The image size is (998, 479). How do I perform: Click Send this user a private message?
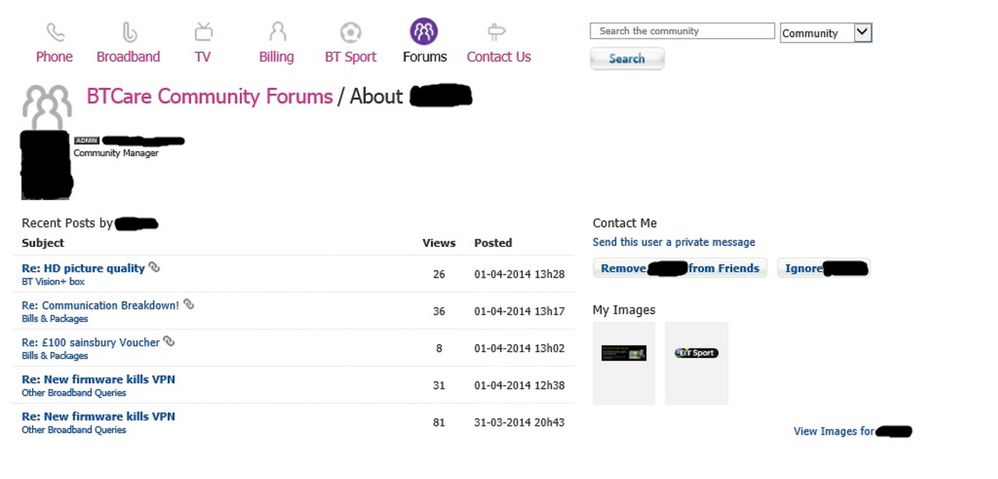(x=674, y=242)
